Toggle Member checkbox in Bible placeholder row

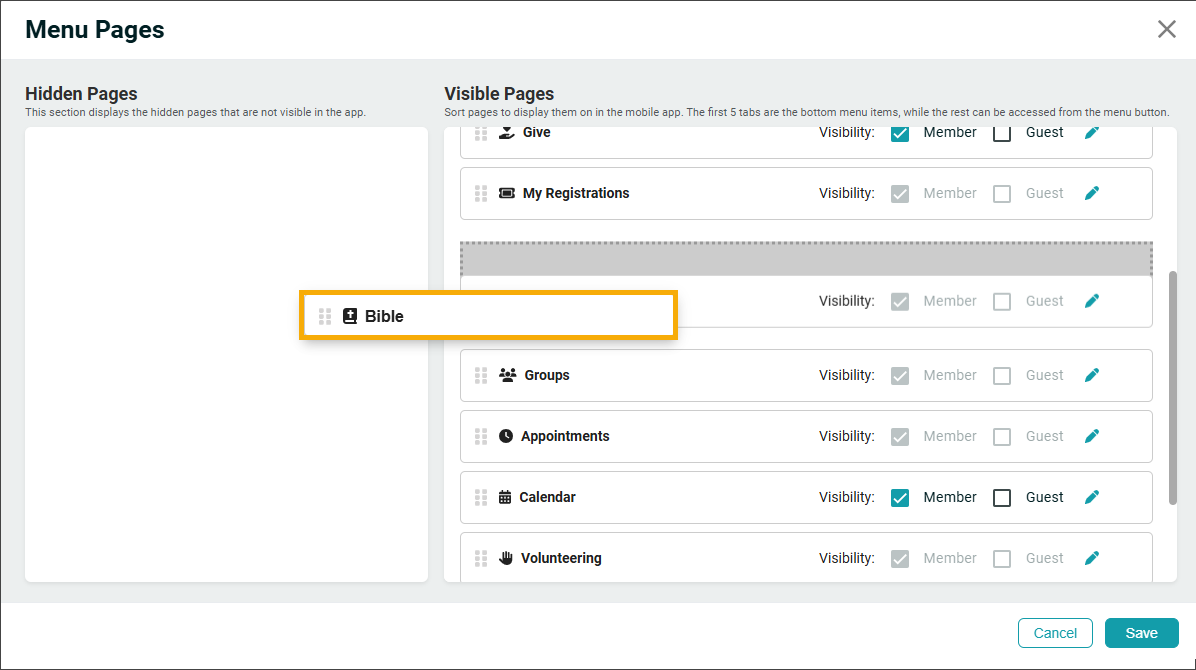[x=900, y=301]
